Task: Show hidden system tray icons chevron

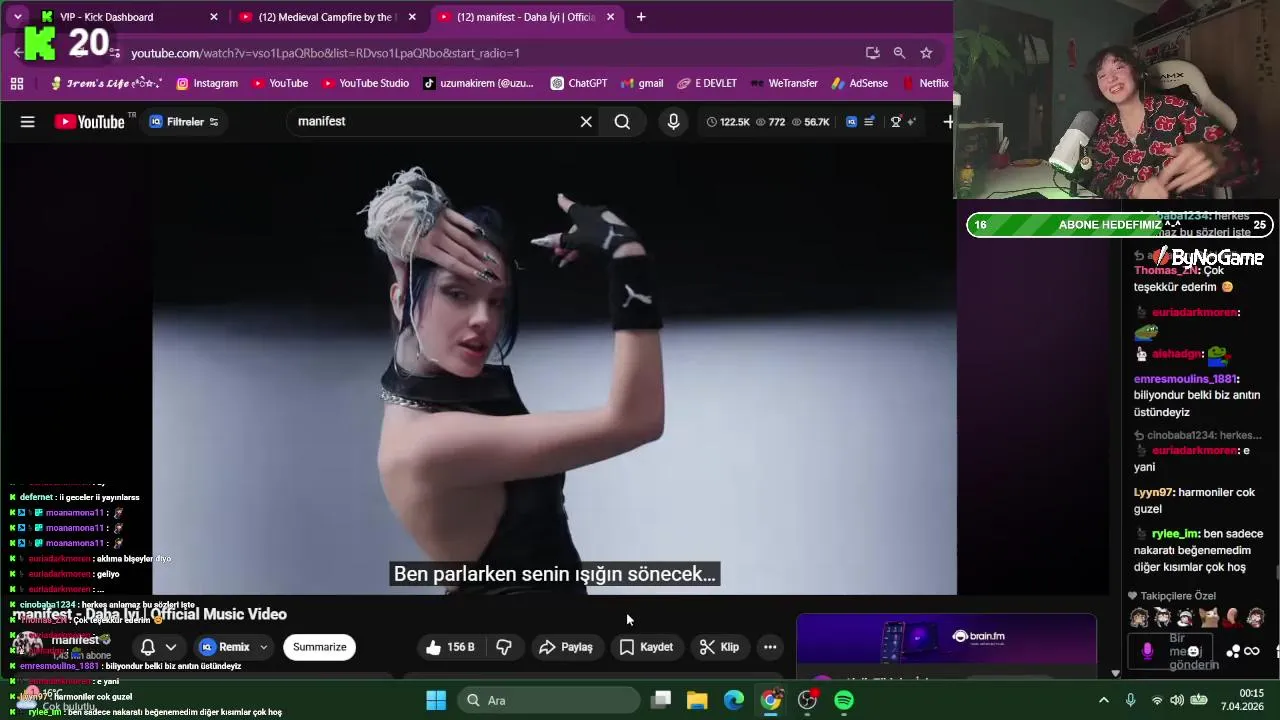Action: click(1103, 700)
